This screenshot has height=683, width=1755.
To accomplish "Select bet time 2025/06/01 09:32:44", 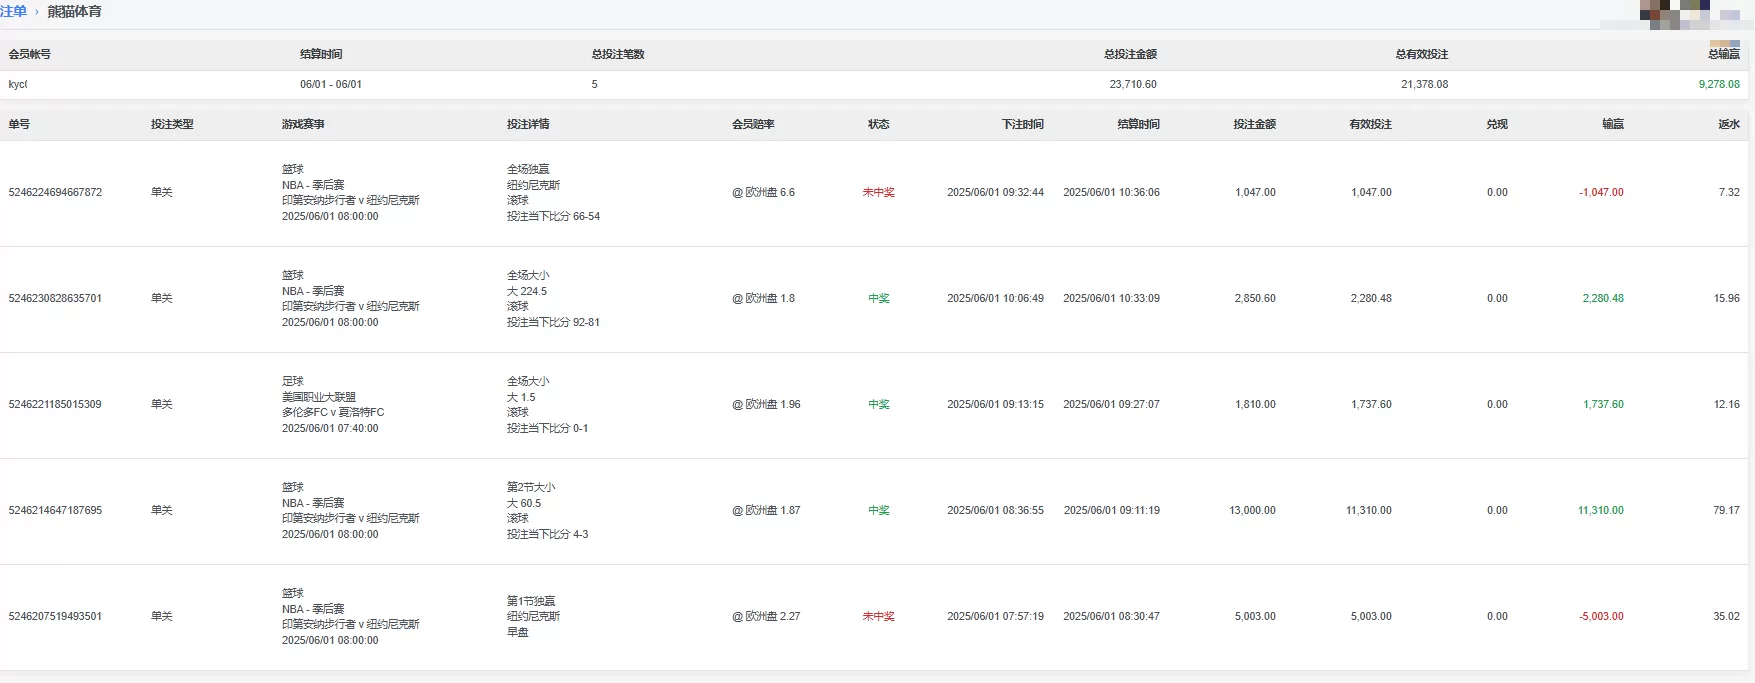I will [x=995, y=192].
